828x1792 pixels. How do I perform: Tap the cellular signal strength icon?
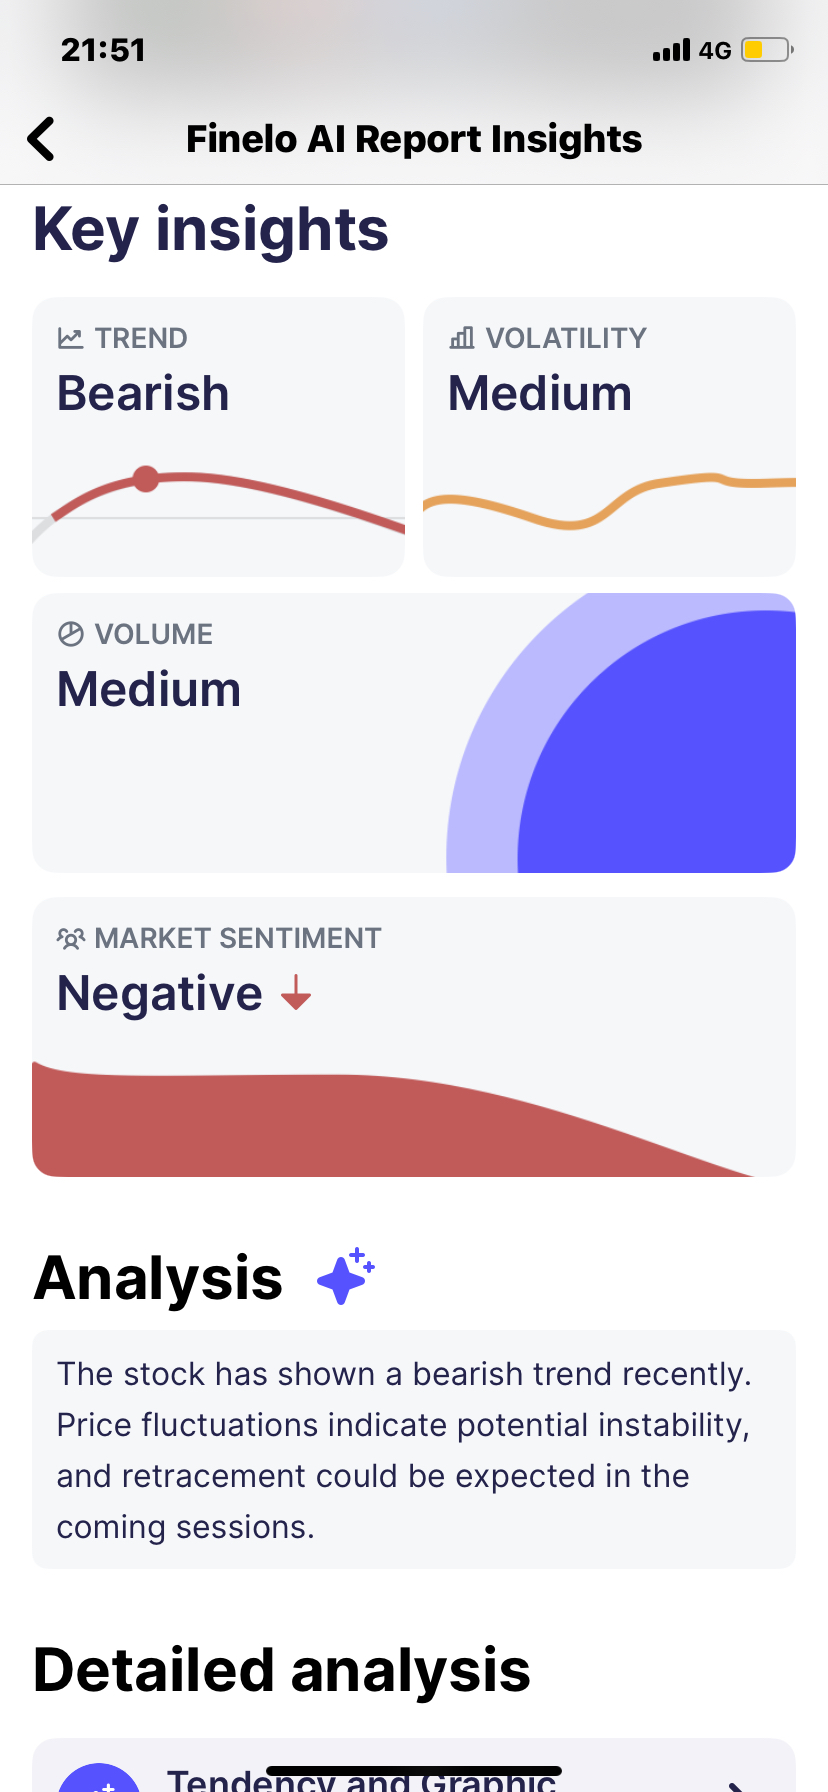(671, 50)
